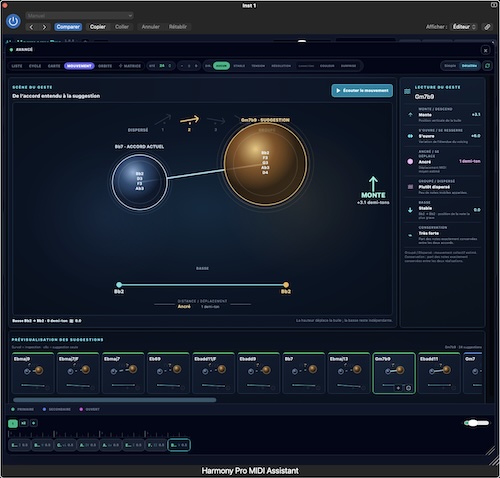
Task: Toggle the plug-in power bypass button
Action: pos(13,22)
